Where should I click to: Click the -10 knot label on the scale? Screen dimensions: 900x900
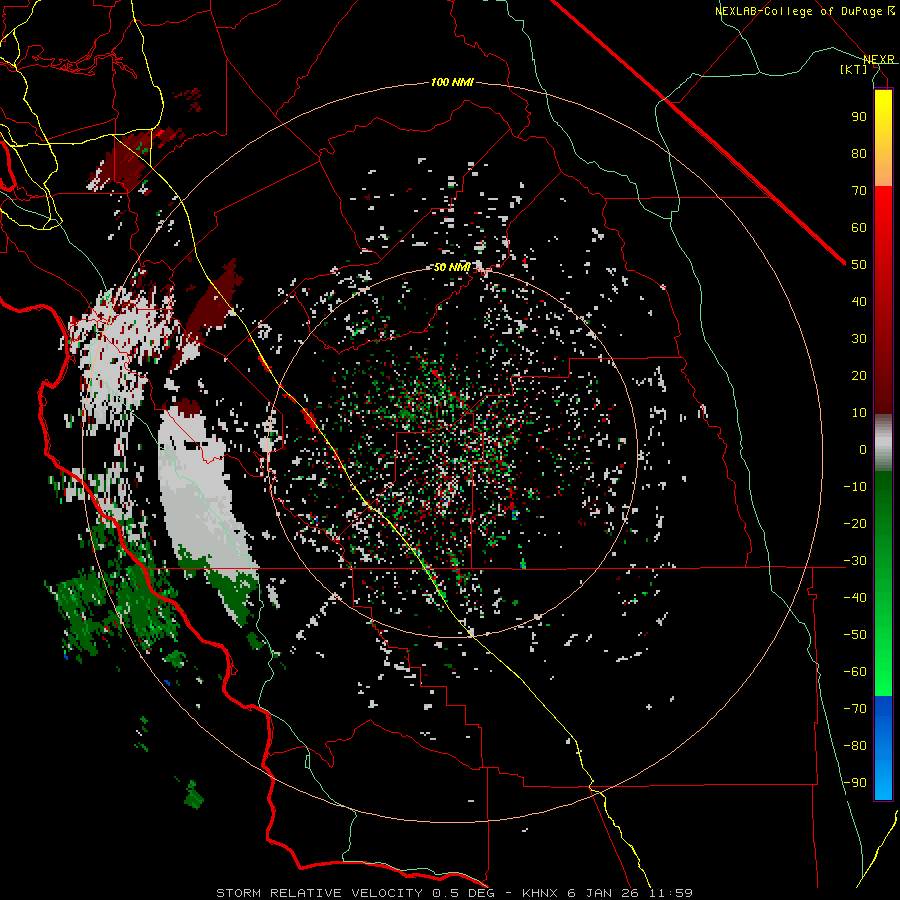point(855,487)
